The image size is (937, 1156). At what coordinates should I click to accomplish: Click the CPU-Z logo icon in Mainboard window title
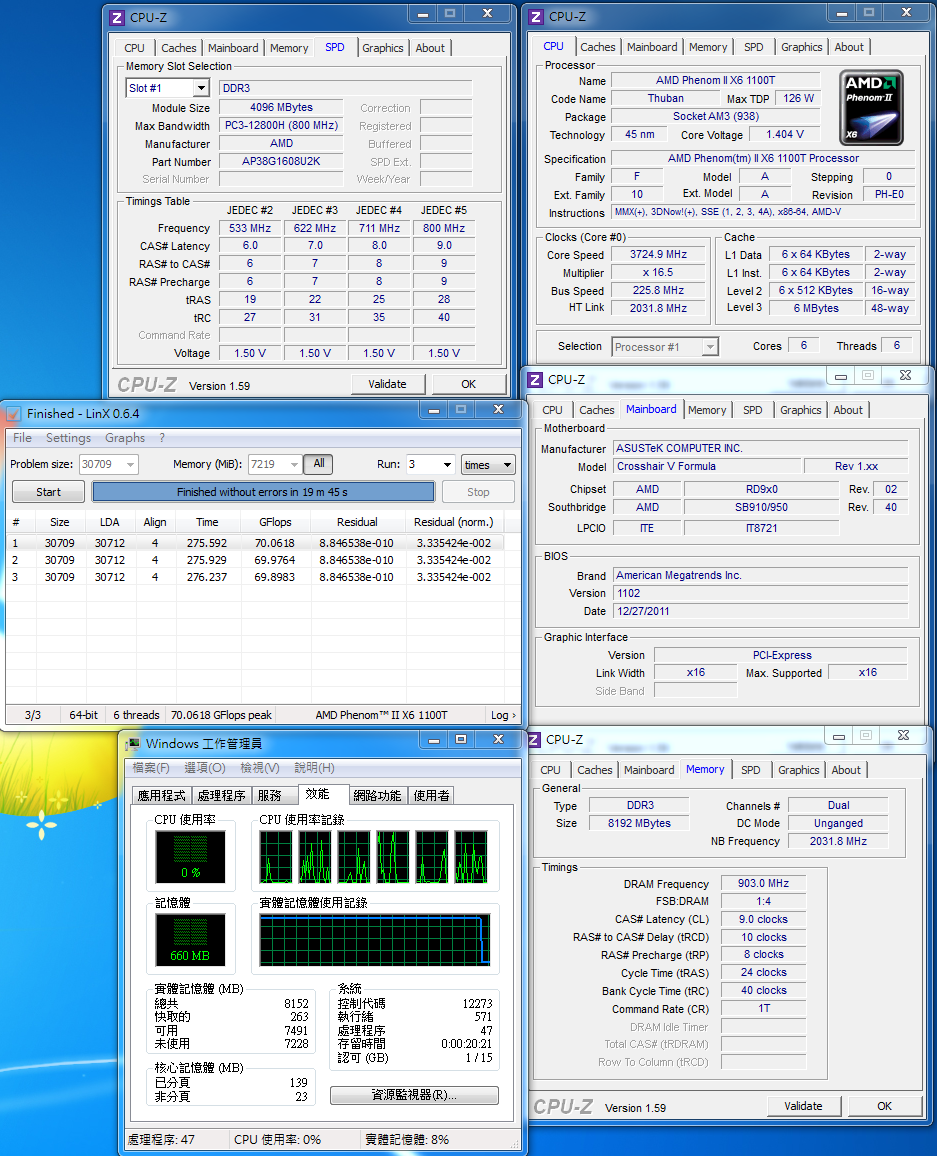click(x=535, y=380)
